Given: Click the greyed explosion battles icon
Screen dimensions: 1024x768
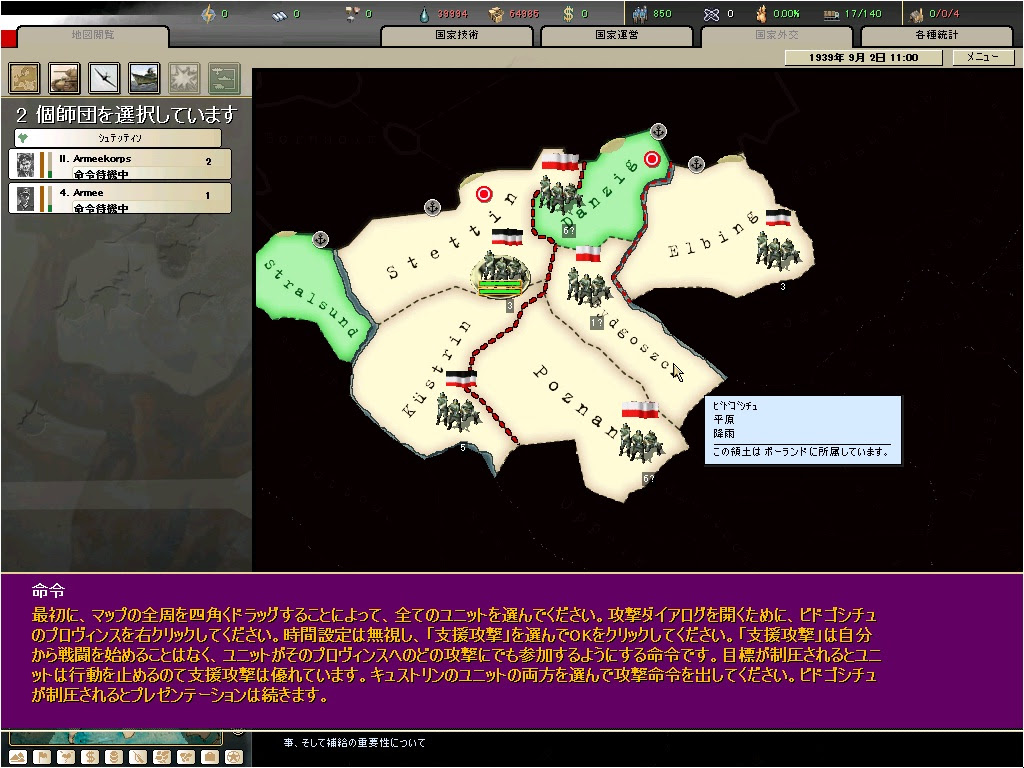Looking at the screenshot, I should click(x=184, y=78).
